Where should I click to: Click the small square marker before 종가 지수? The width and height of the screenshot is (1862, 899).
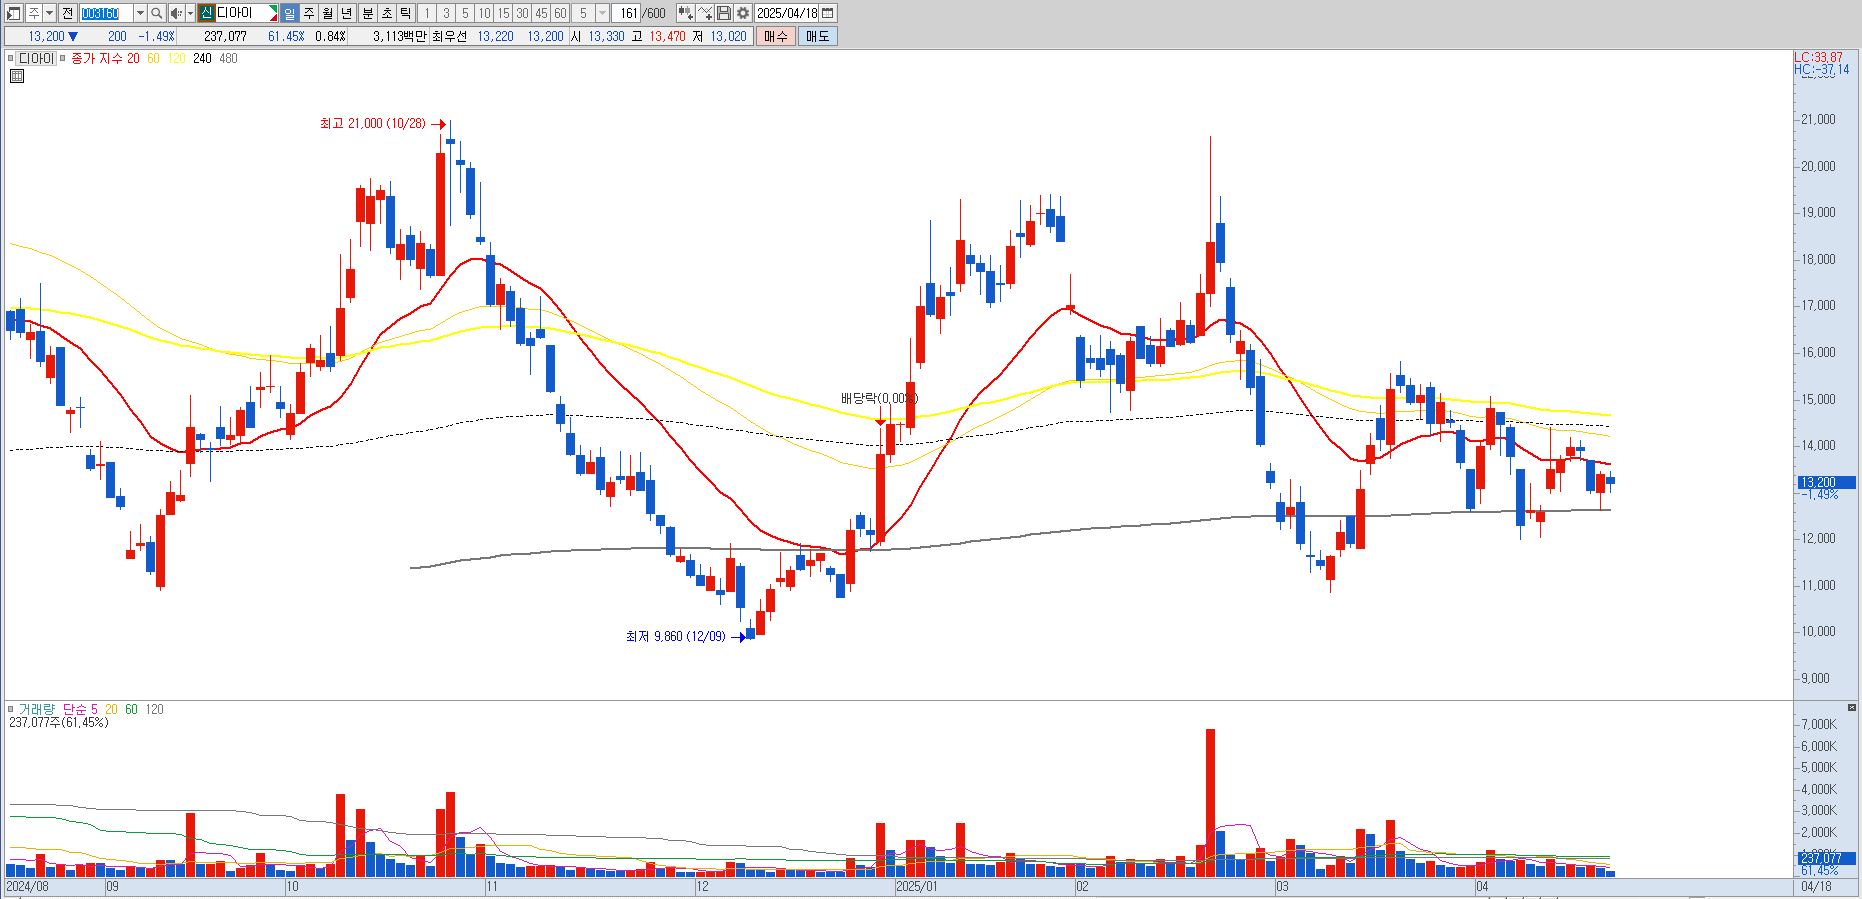[64, 58]
